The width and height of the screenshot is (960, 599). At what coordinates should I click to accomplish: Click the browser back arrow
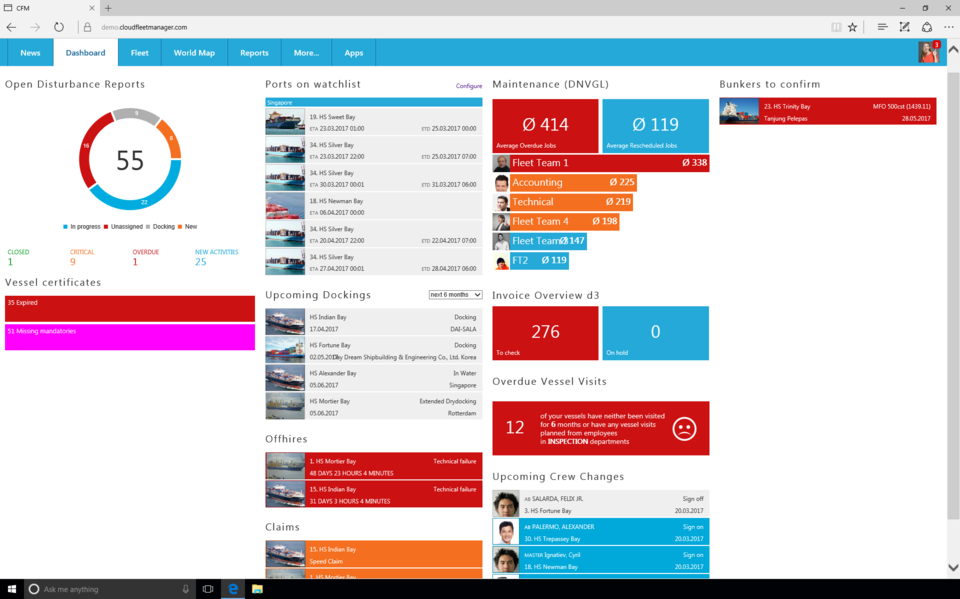click(x=11, y=27)
